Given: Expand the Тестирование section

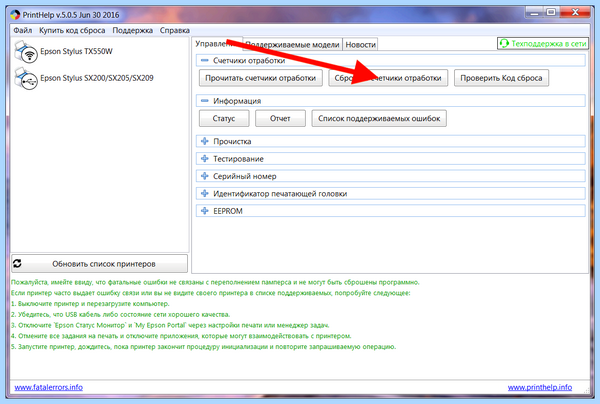Looking at the screenshot, I should click(x=205, y=158).
